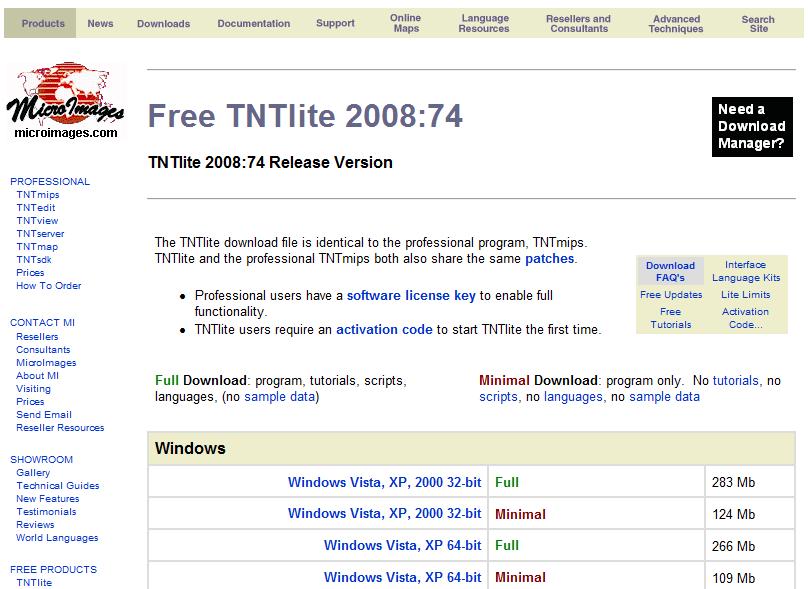
Task: Open the How To Order link
Action: [48, 285]
